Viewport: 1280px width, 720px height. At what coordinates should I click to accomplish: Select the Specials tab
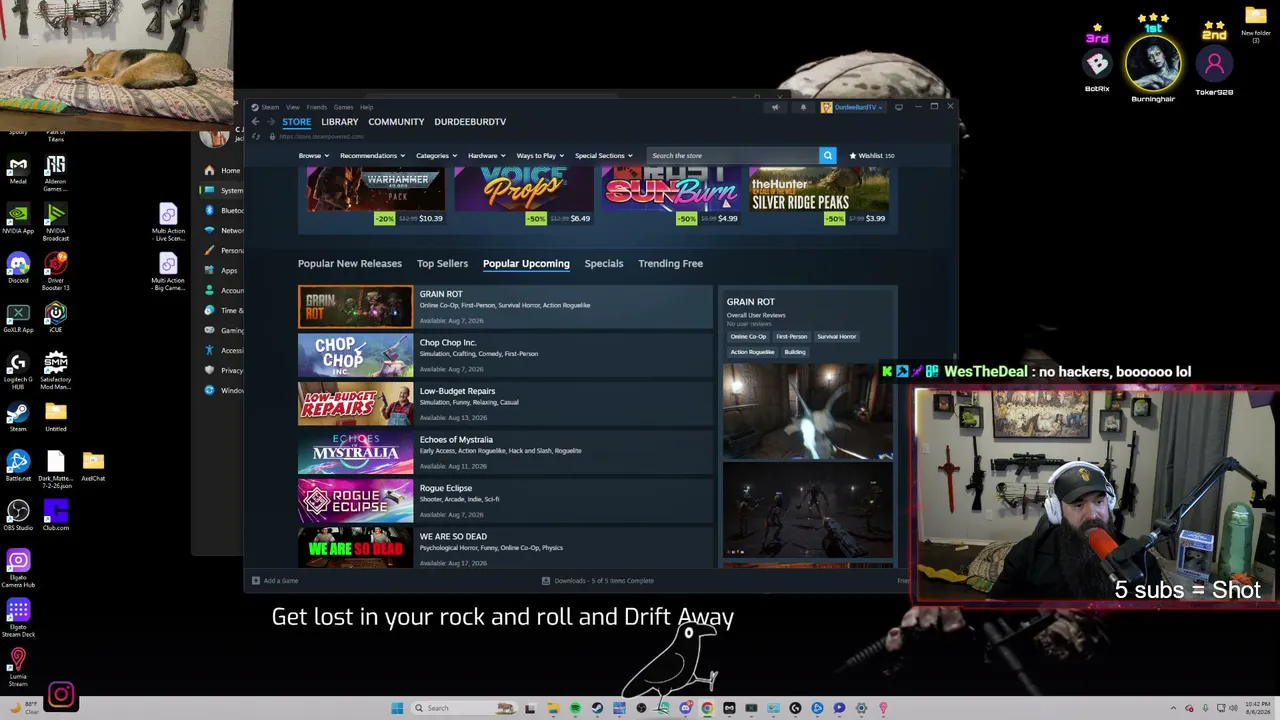(x=604, y=263)
